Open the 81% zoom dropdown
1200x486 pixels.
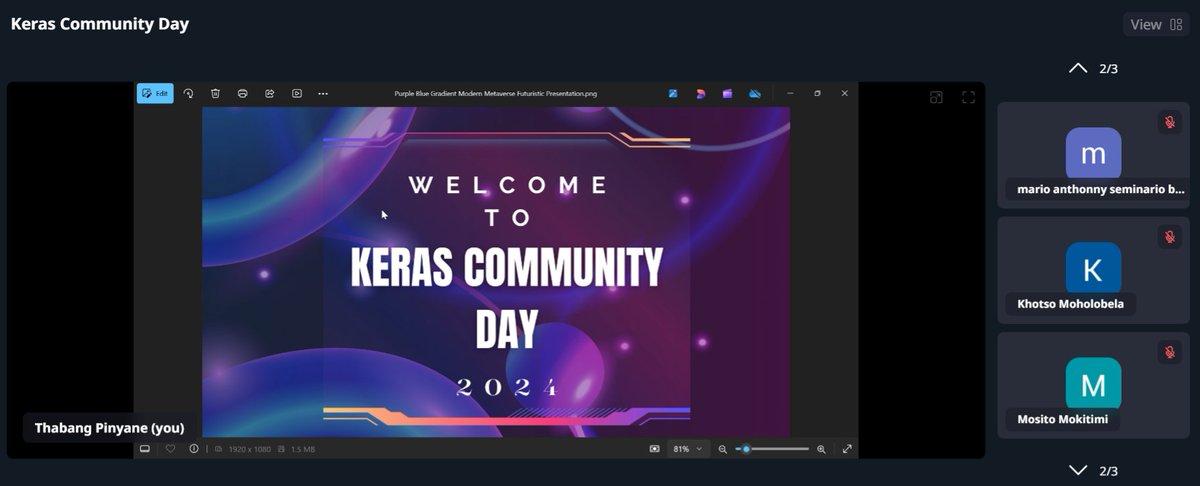click(x=689, y=449)
